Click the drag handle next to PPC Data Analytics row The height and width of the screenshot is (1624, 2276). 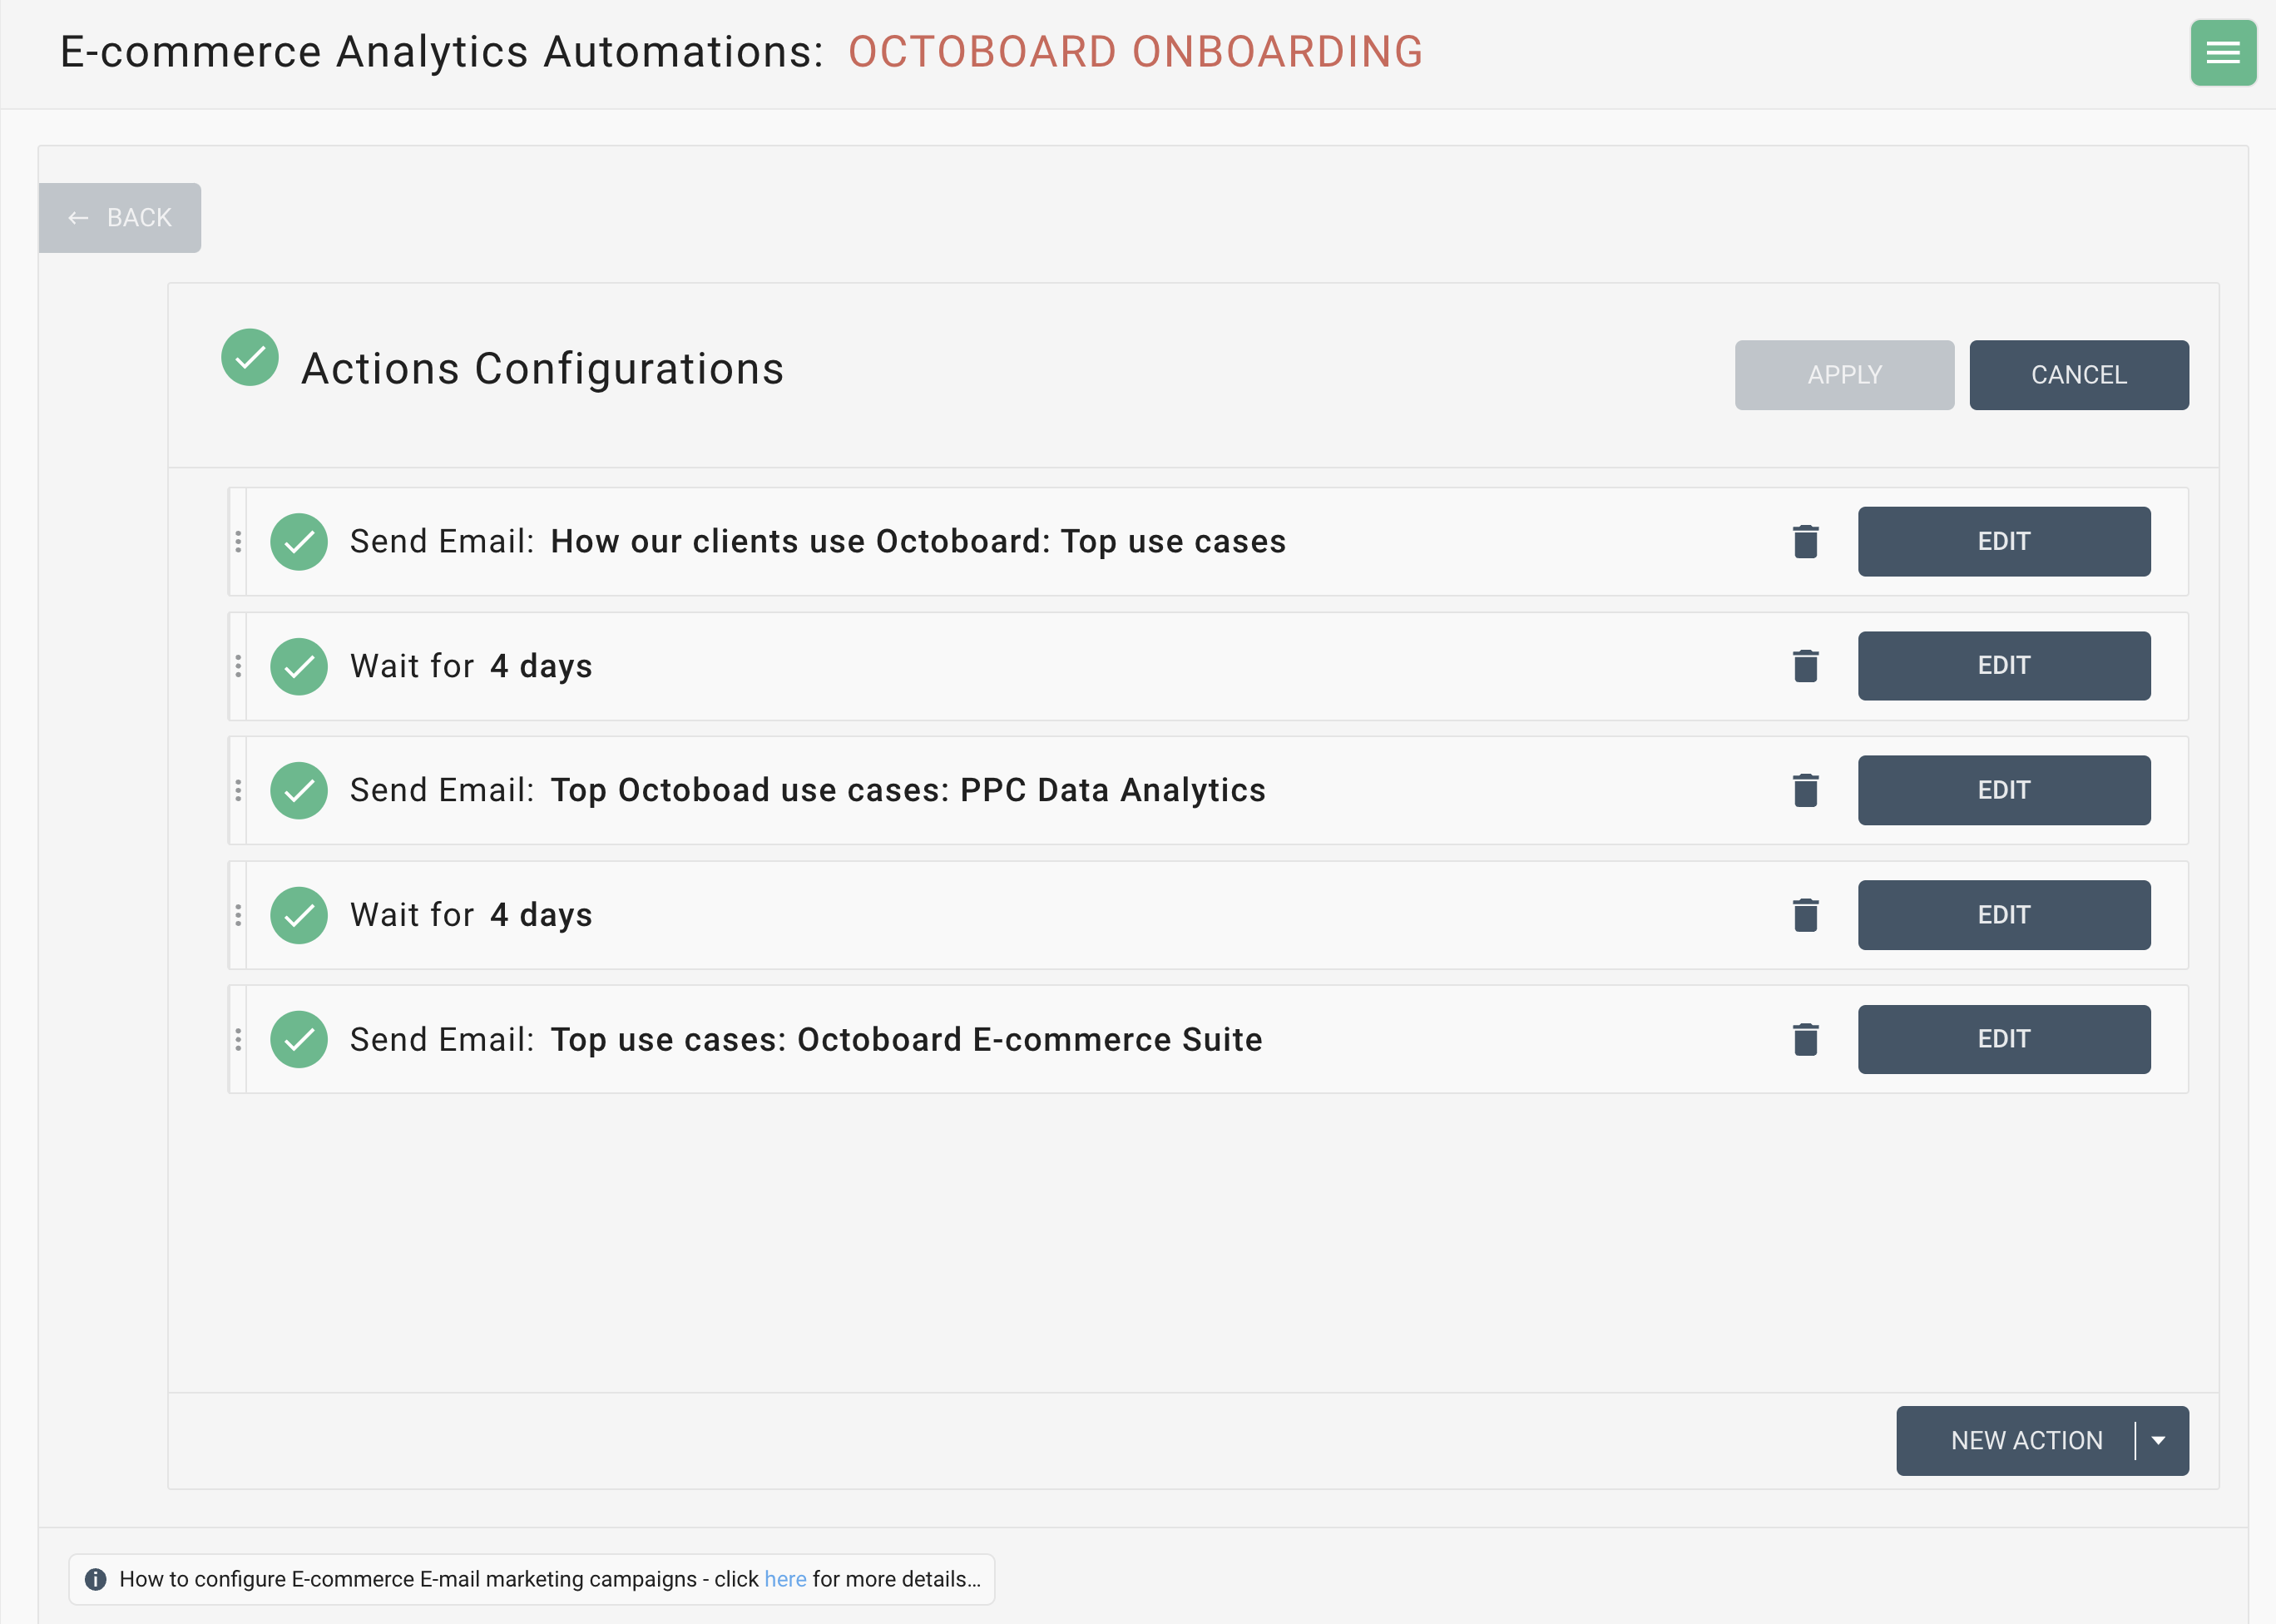[x=240, y=790]
